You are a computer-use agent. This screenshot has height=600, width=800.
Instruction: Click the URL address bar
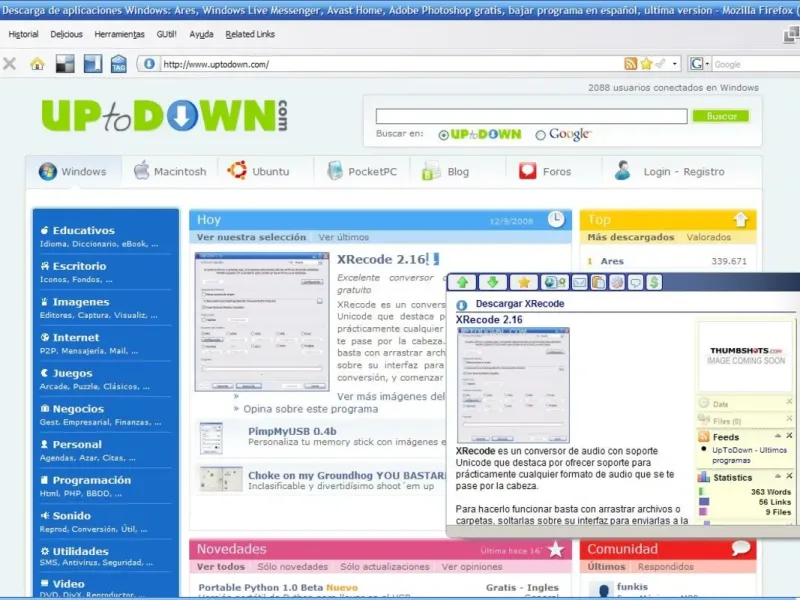click(390, 64)
